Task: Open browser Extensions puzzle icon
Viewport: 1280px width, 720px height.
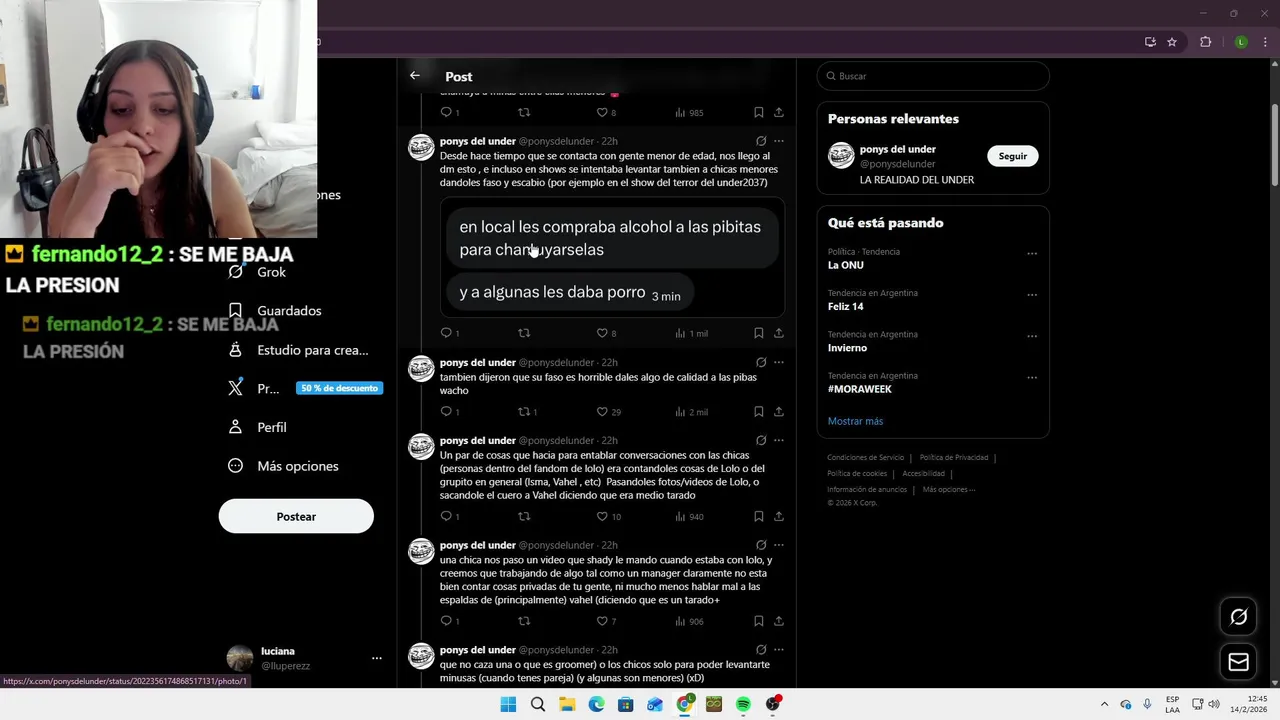Action: tap(1205, 42)
